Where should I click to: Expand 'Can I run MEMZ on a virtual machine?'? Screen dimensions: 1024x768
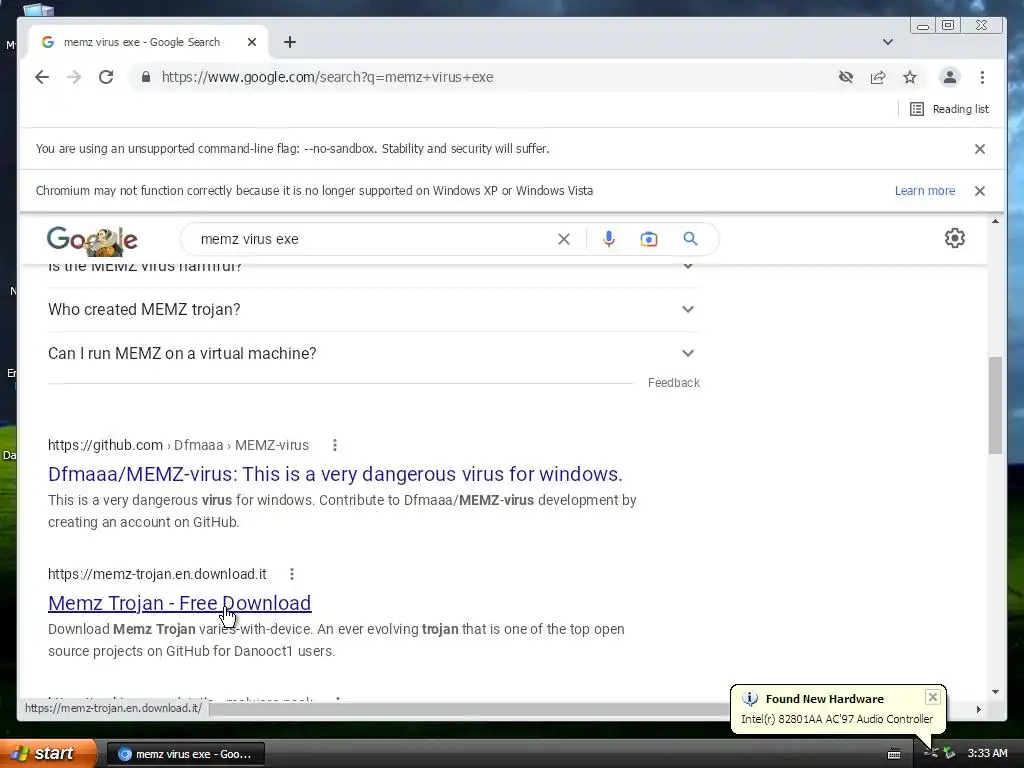tap(374, 353)
